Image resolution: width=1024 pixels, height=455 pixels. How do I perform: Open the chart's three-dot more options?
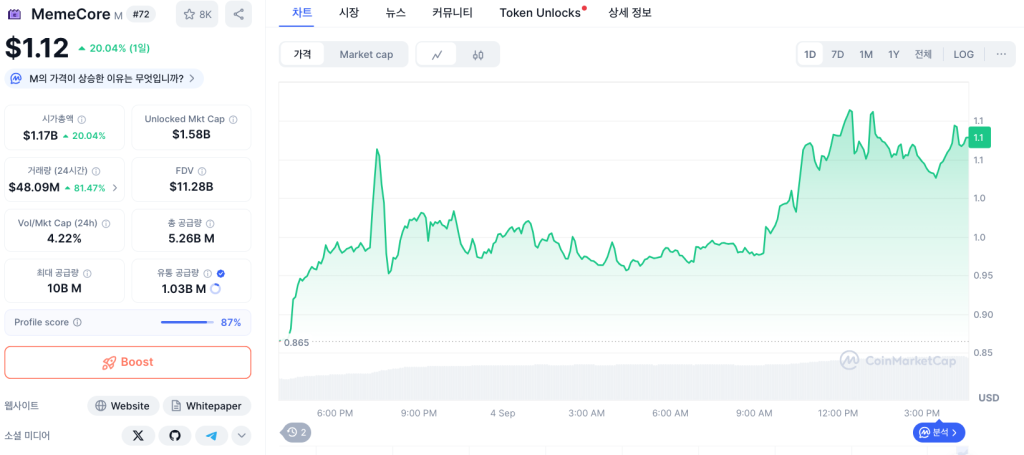point(1001,54)
